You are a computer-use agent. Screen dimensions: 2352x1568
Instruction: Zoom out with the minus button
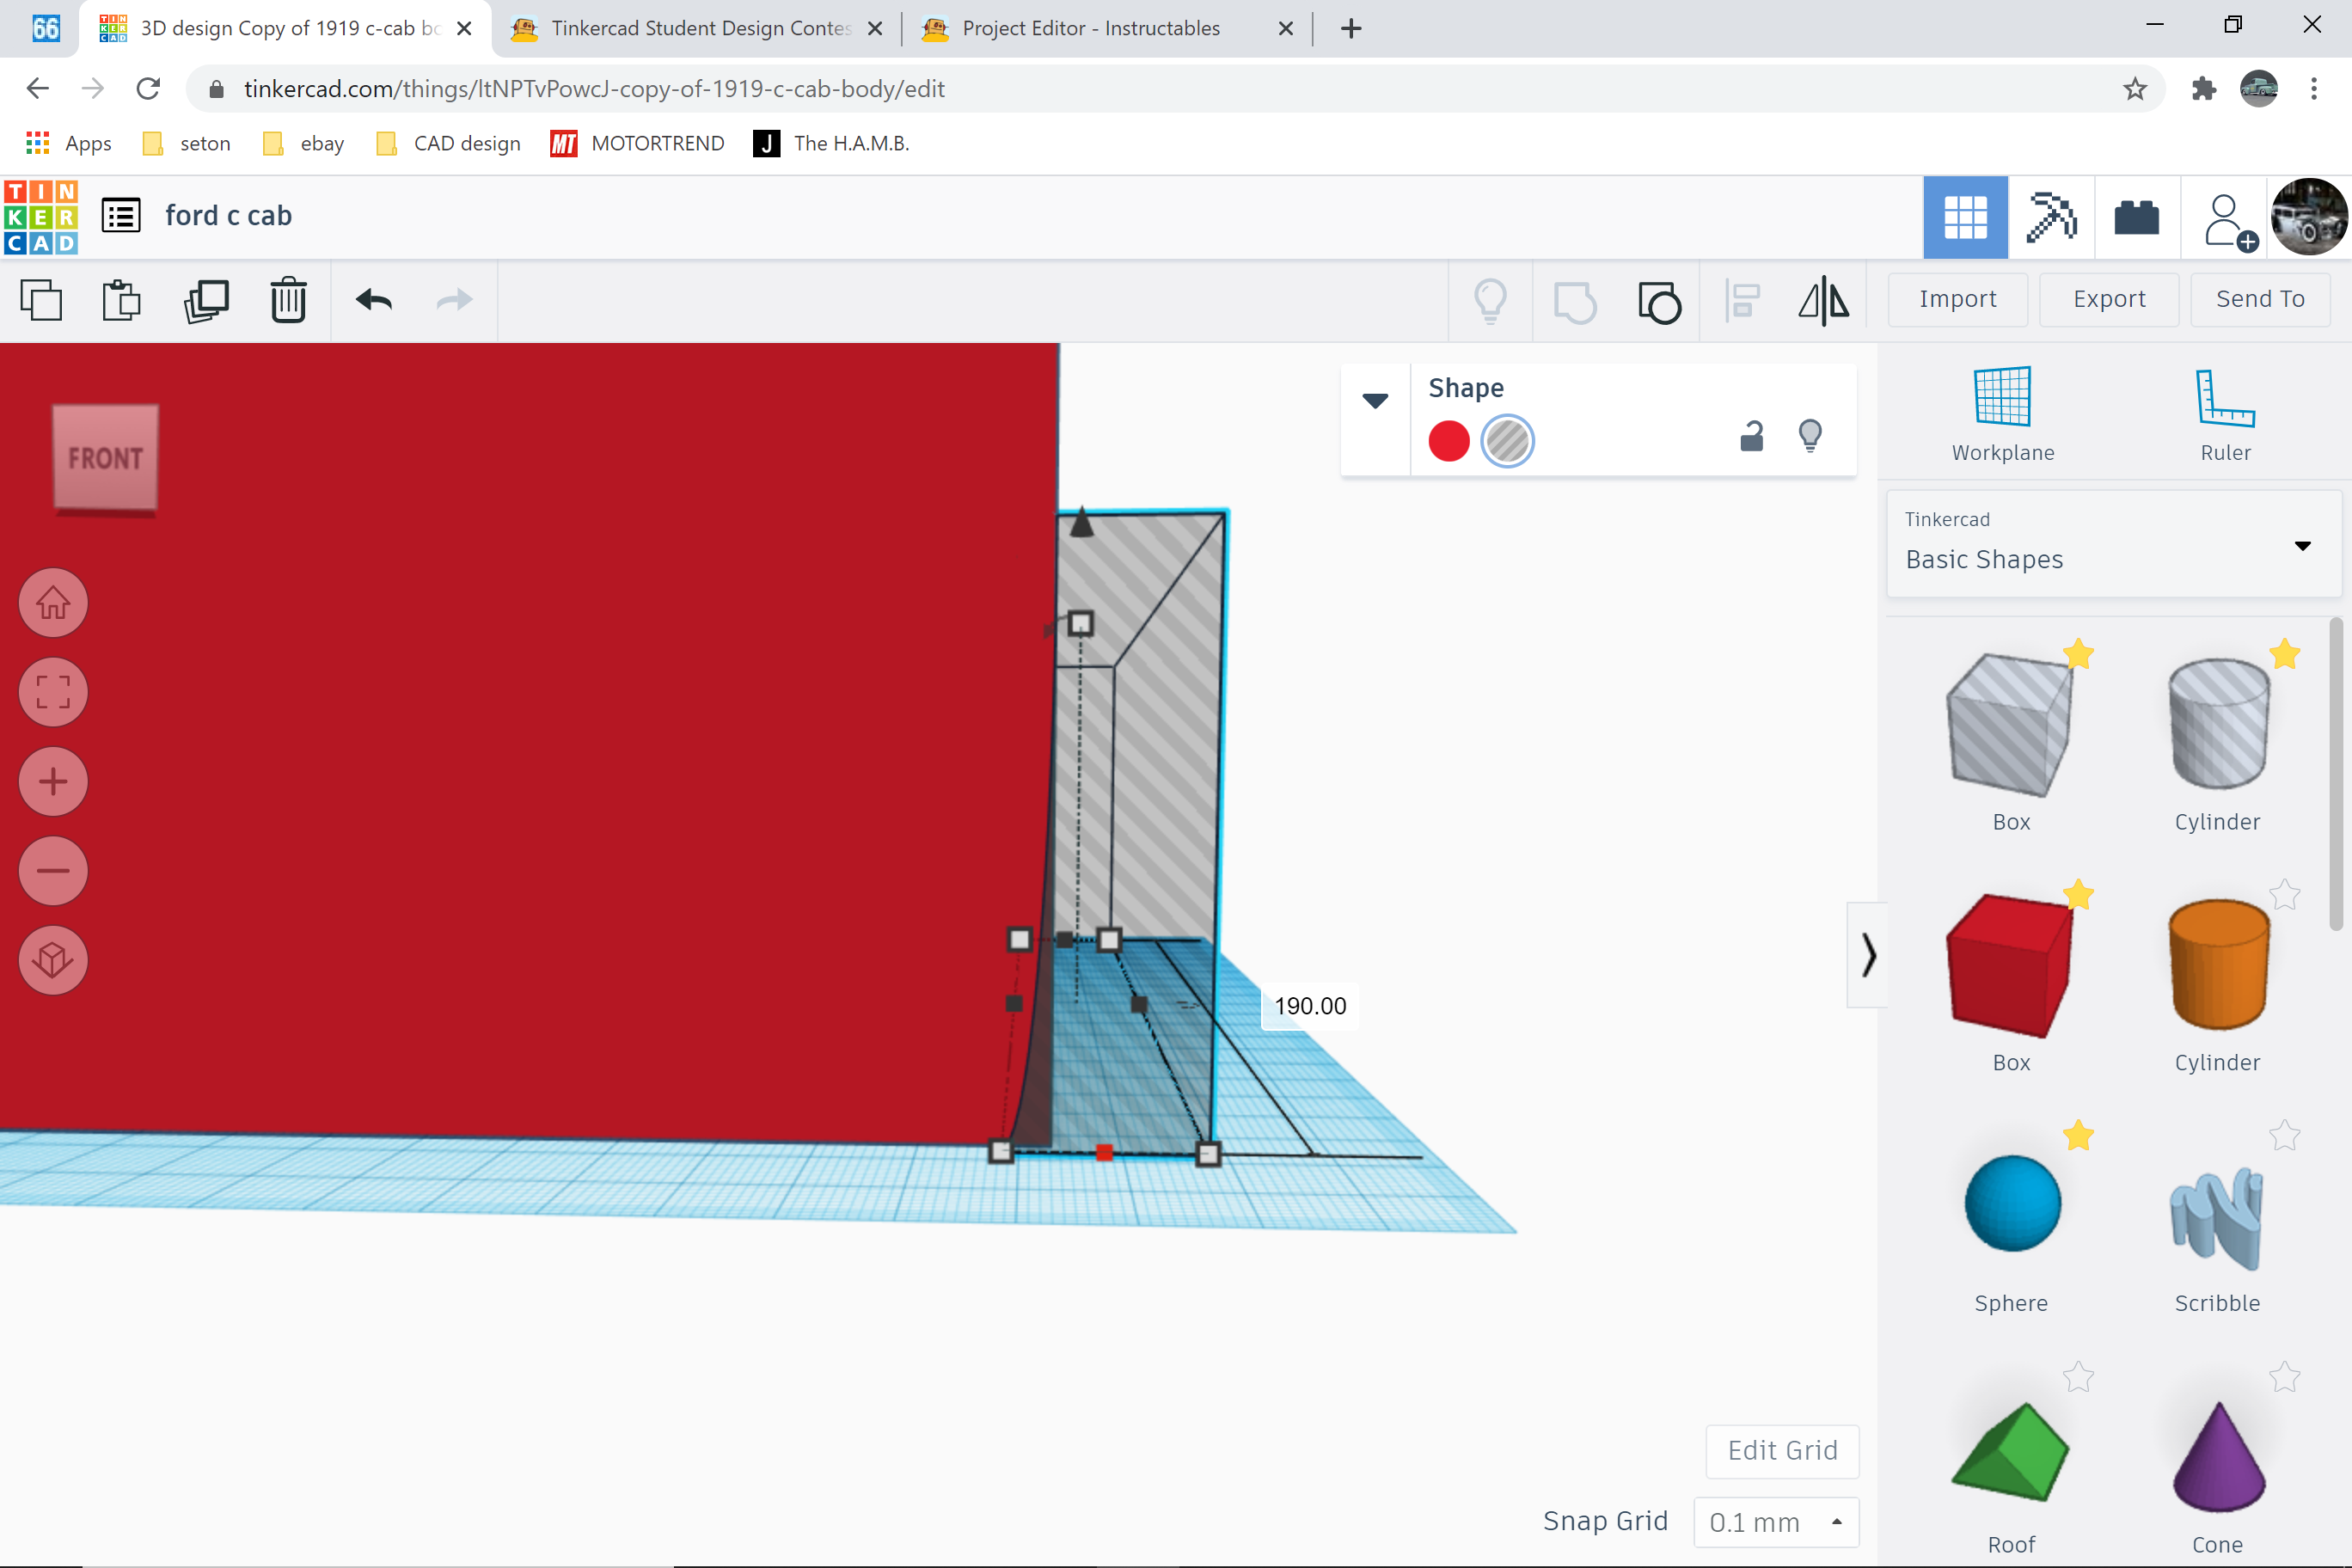coord(53,871)
